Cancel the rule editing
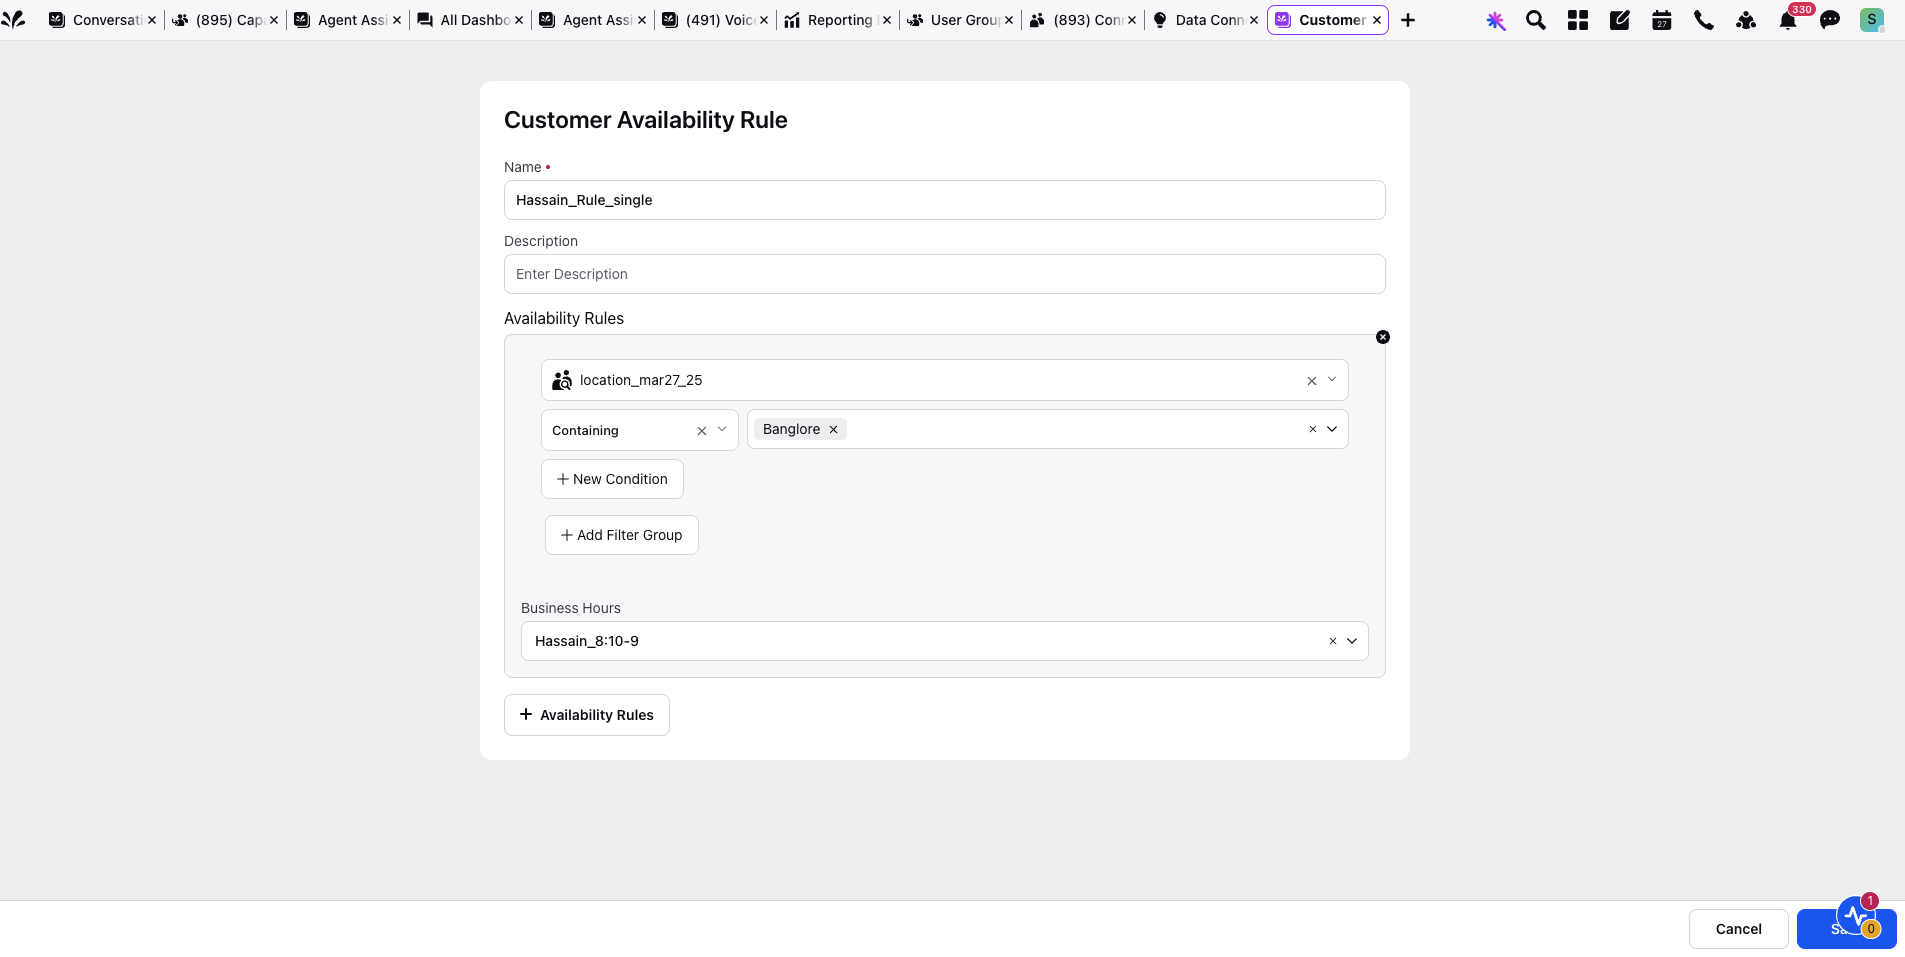The height and width of the screenshot is (957, 1905). click(1738, 929)
